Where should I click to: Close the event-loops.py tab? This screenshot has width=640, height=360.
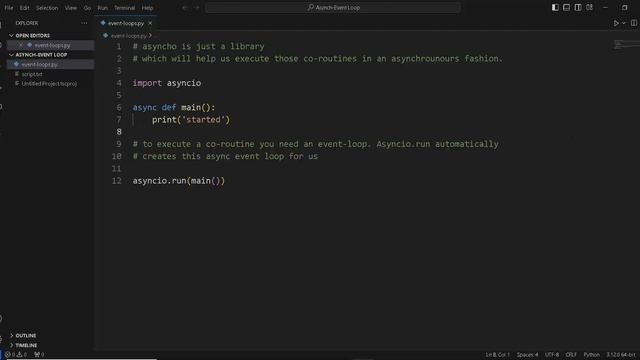pyautogui.click(x=150, y=23)
